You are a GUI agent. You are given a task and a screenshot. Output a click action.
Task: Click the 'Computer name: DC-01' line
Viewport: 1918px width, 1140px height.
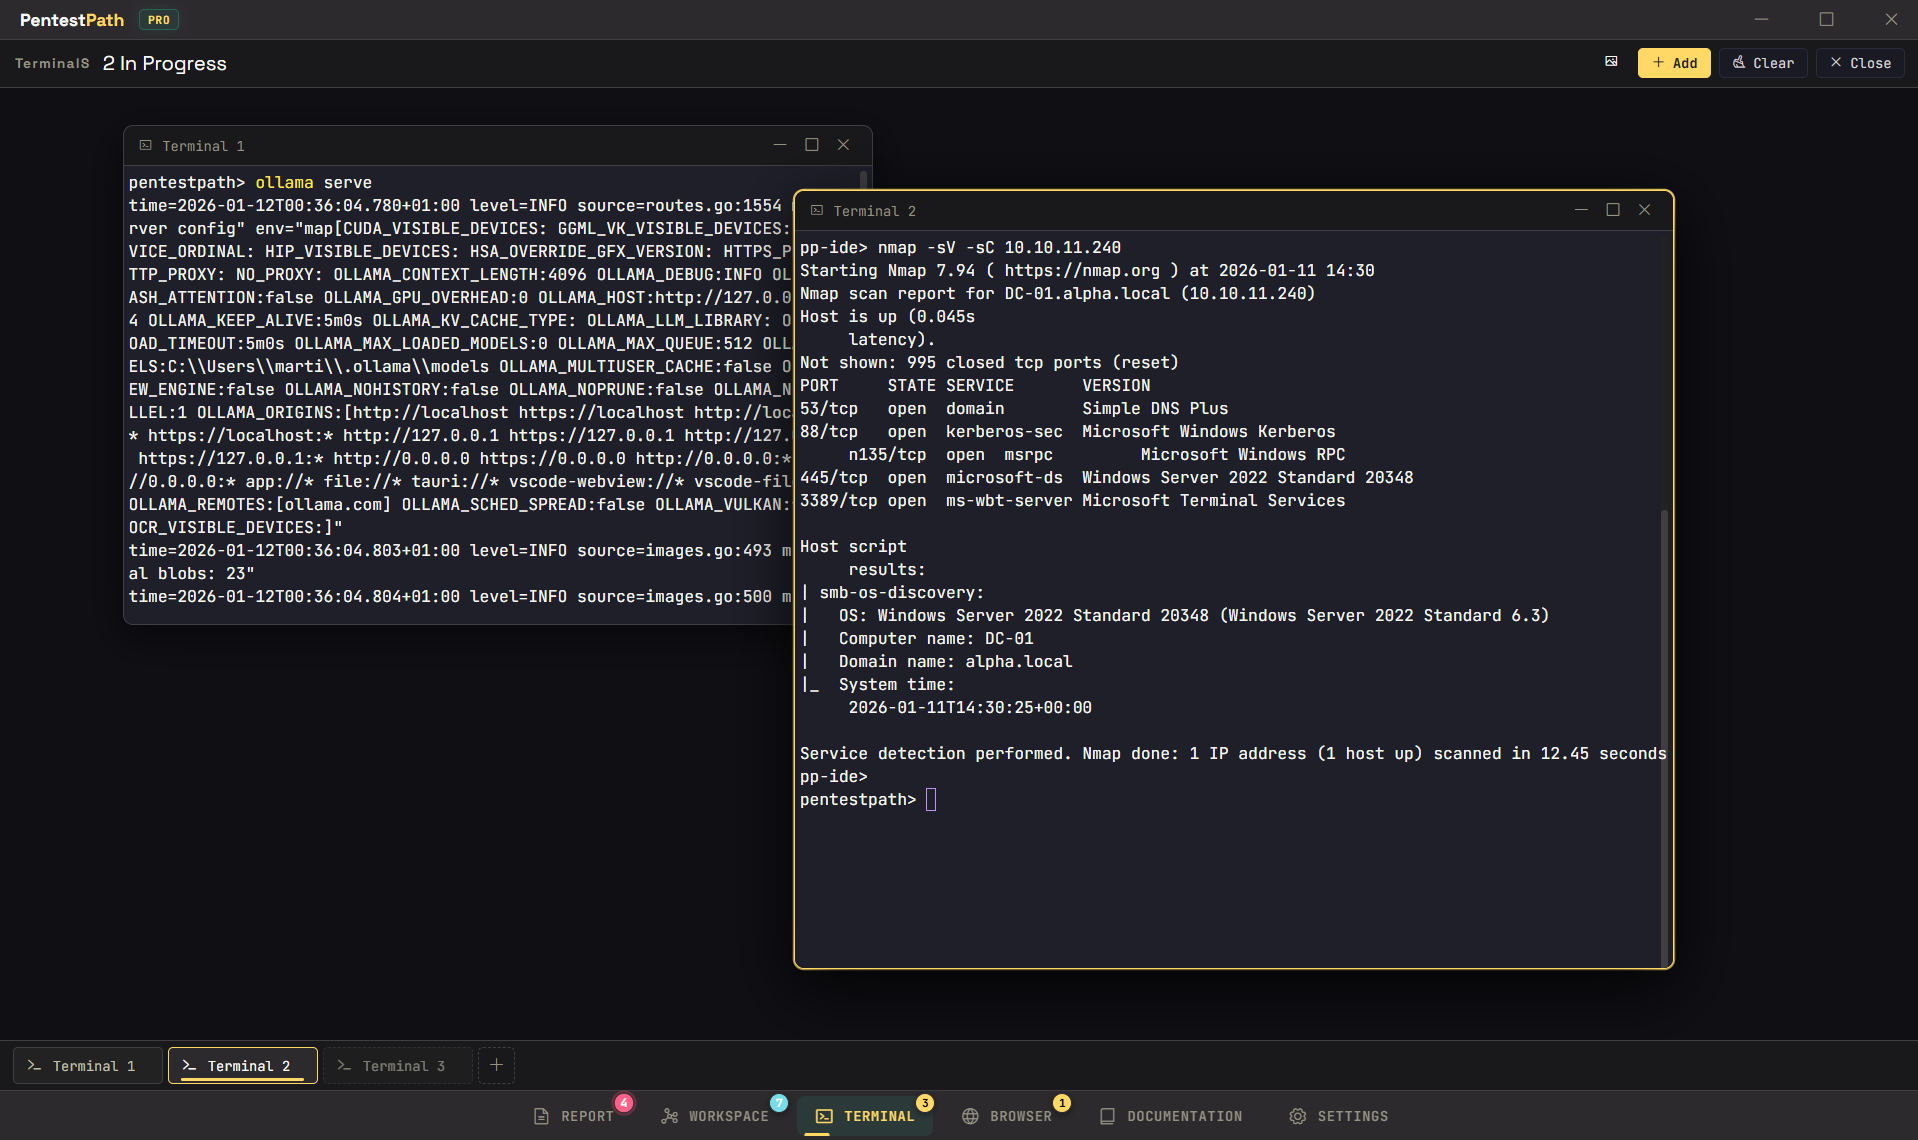pyautogui.click(x=936, y=639)
